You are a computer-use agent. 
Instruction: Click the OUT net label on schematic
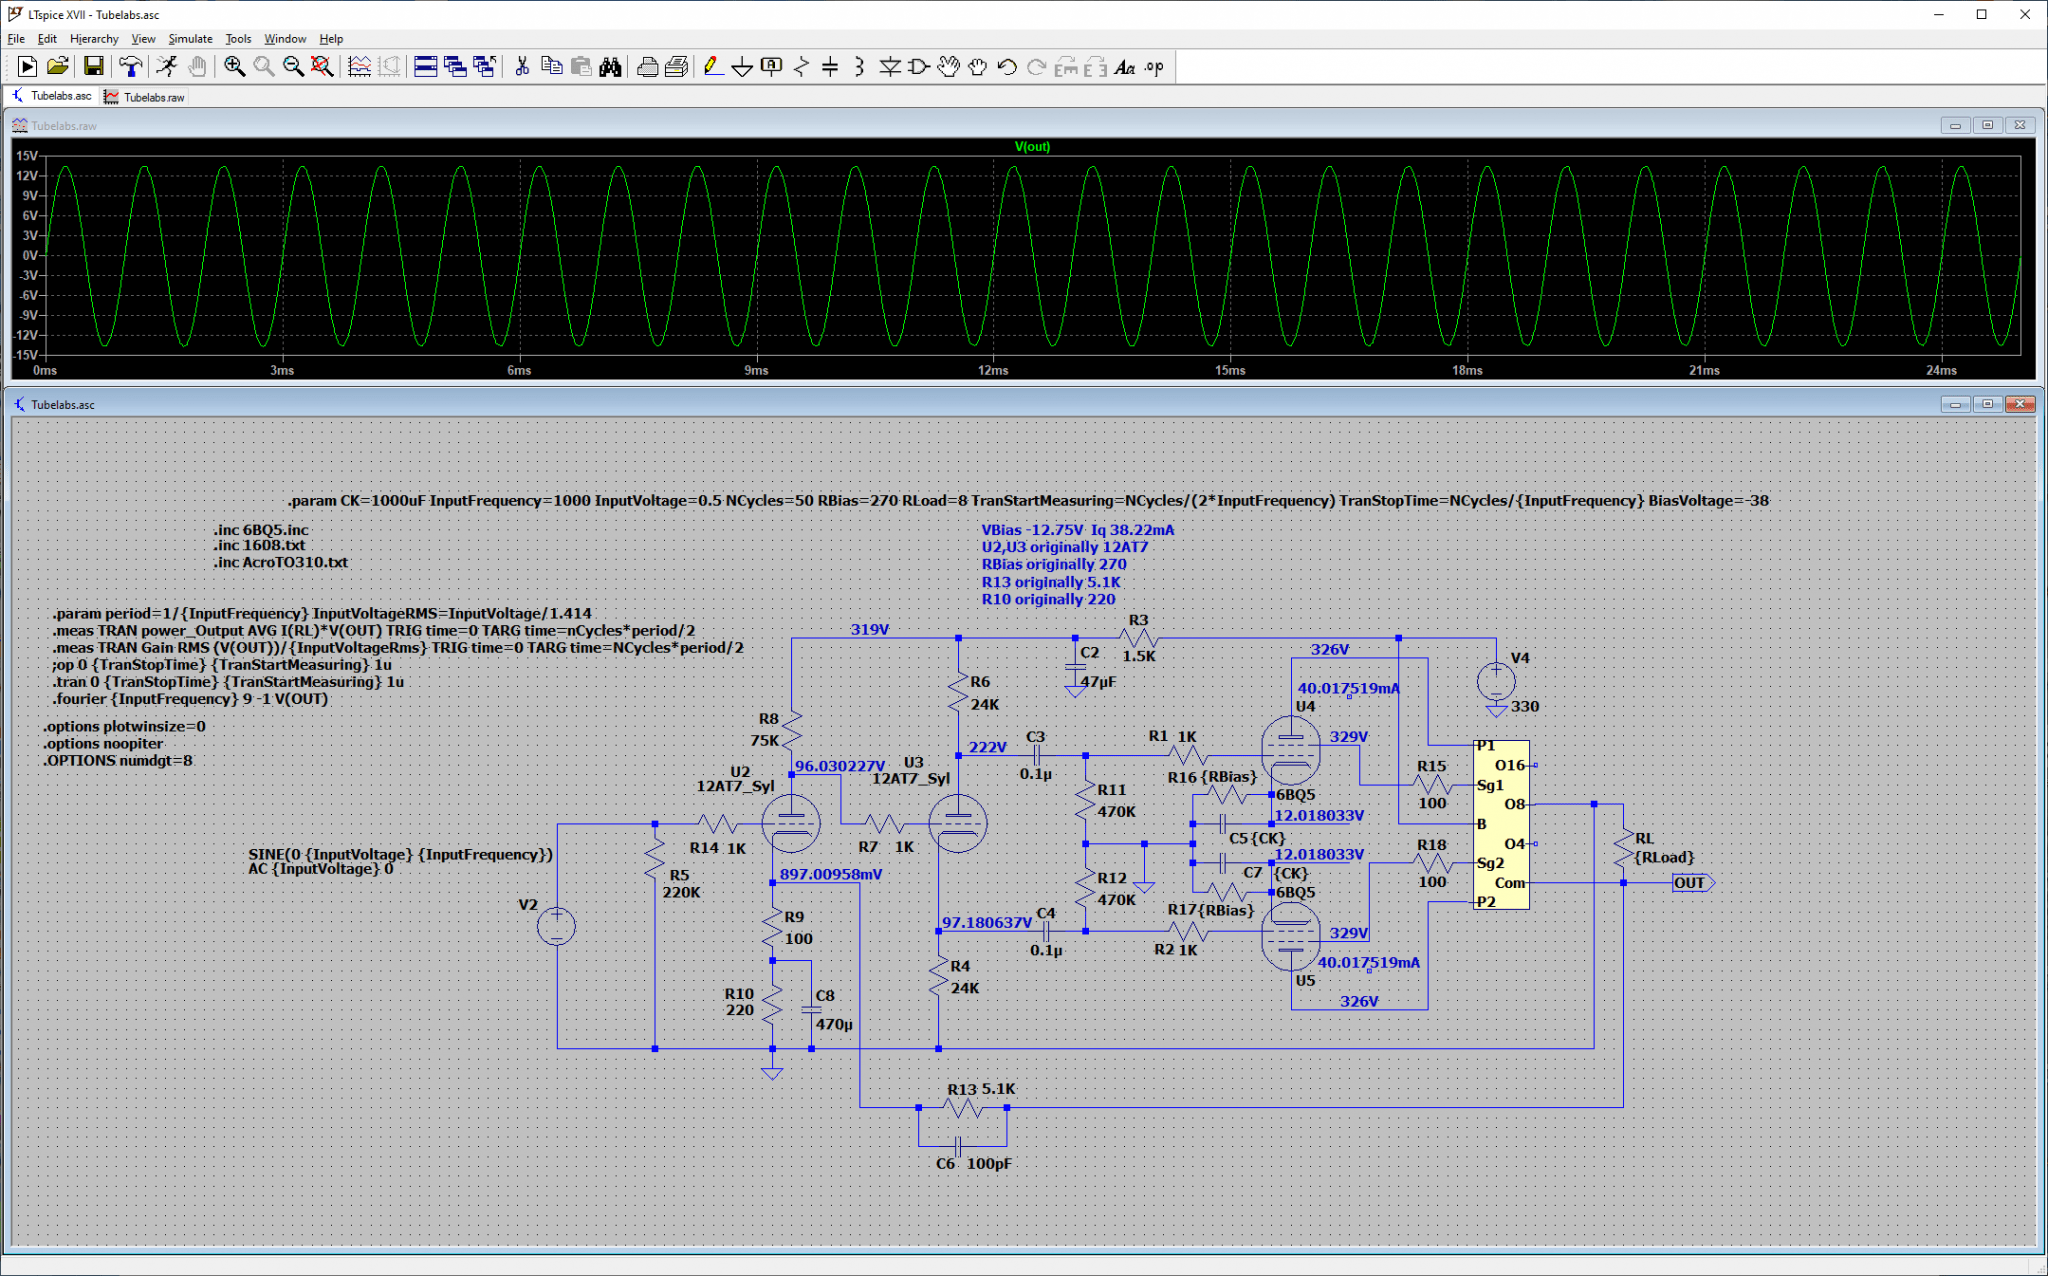pyautogui.click(x=1692, y=883)
